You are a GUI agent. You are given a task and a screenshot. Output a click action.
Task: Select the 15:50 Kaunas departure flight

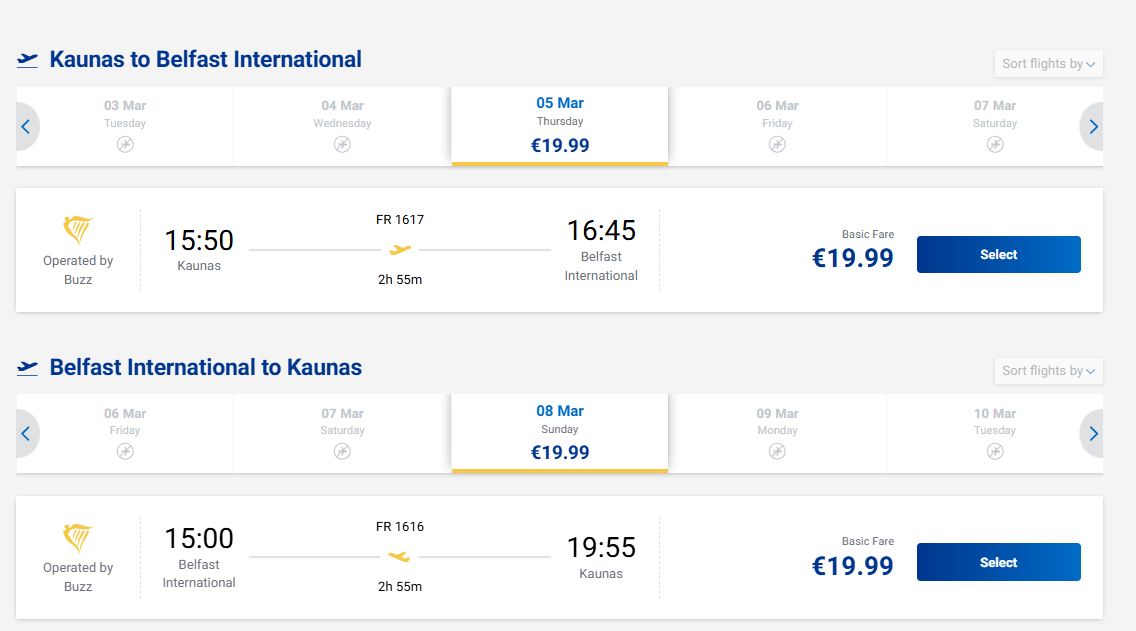click(998, 255)
